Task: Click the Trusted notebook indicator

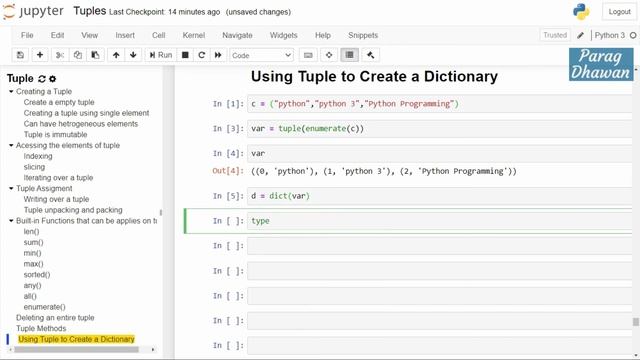Action: 555,36
